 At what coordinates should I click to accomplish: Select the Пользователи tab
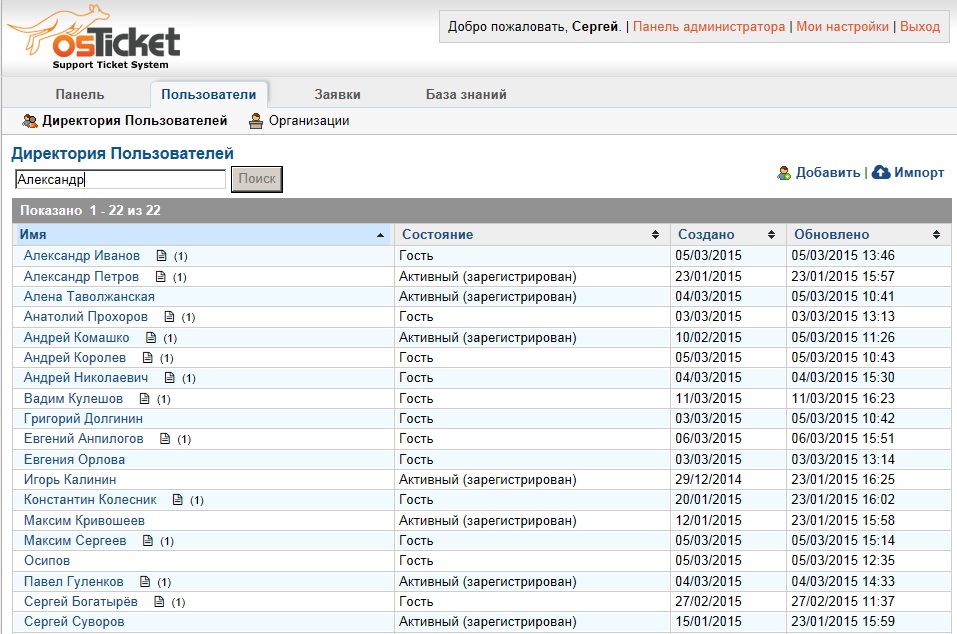209,95
